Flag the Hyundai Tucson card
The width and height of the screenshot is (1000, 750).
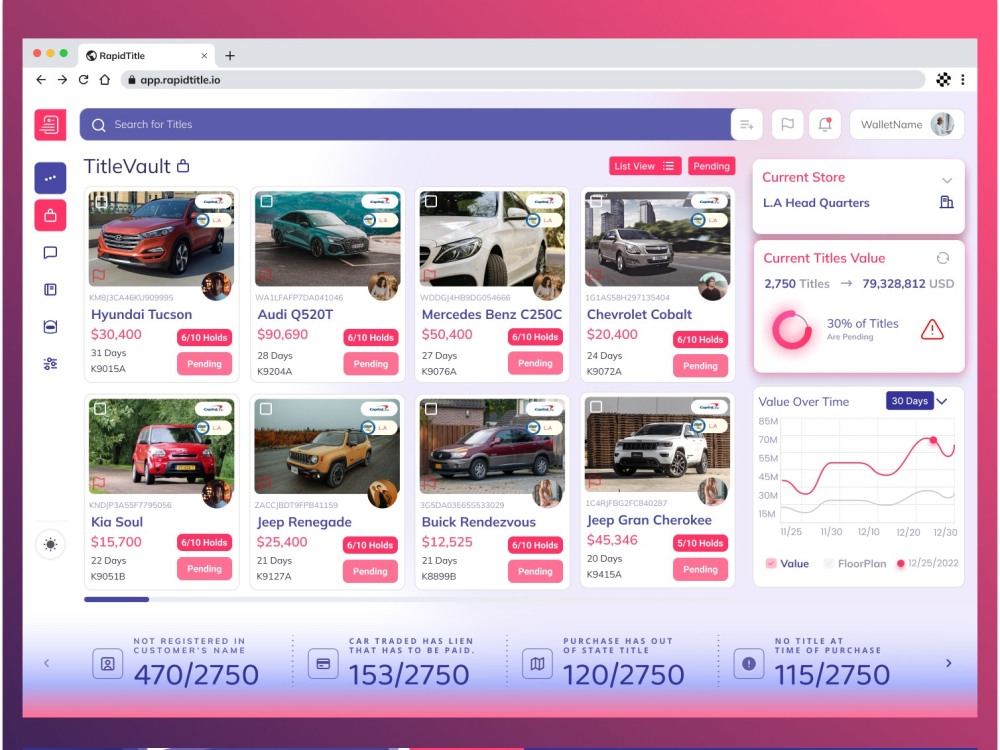99,276
